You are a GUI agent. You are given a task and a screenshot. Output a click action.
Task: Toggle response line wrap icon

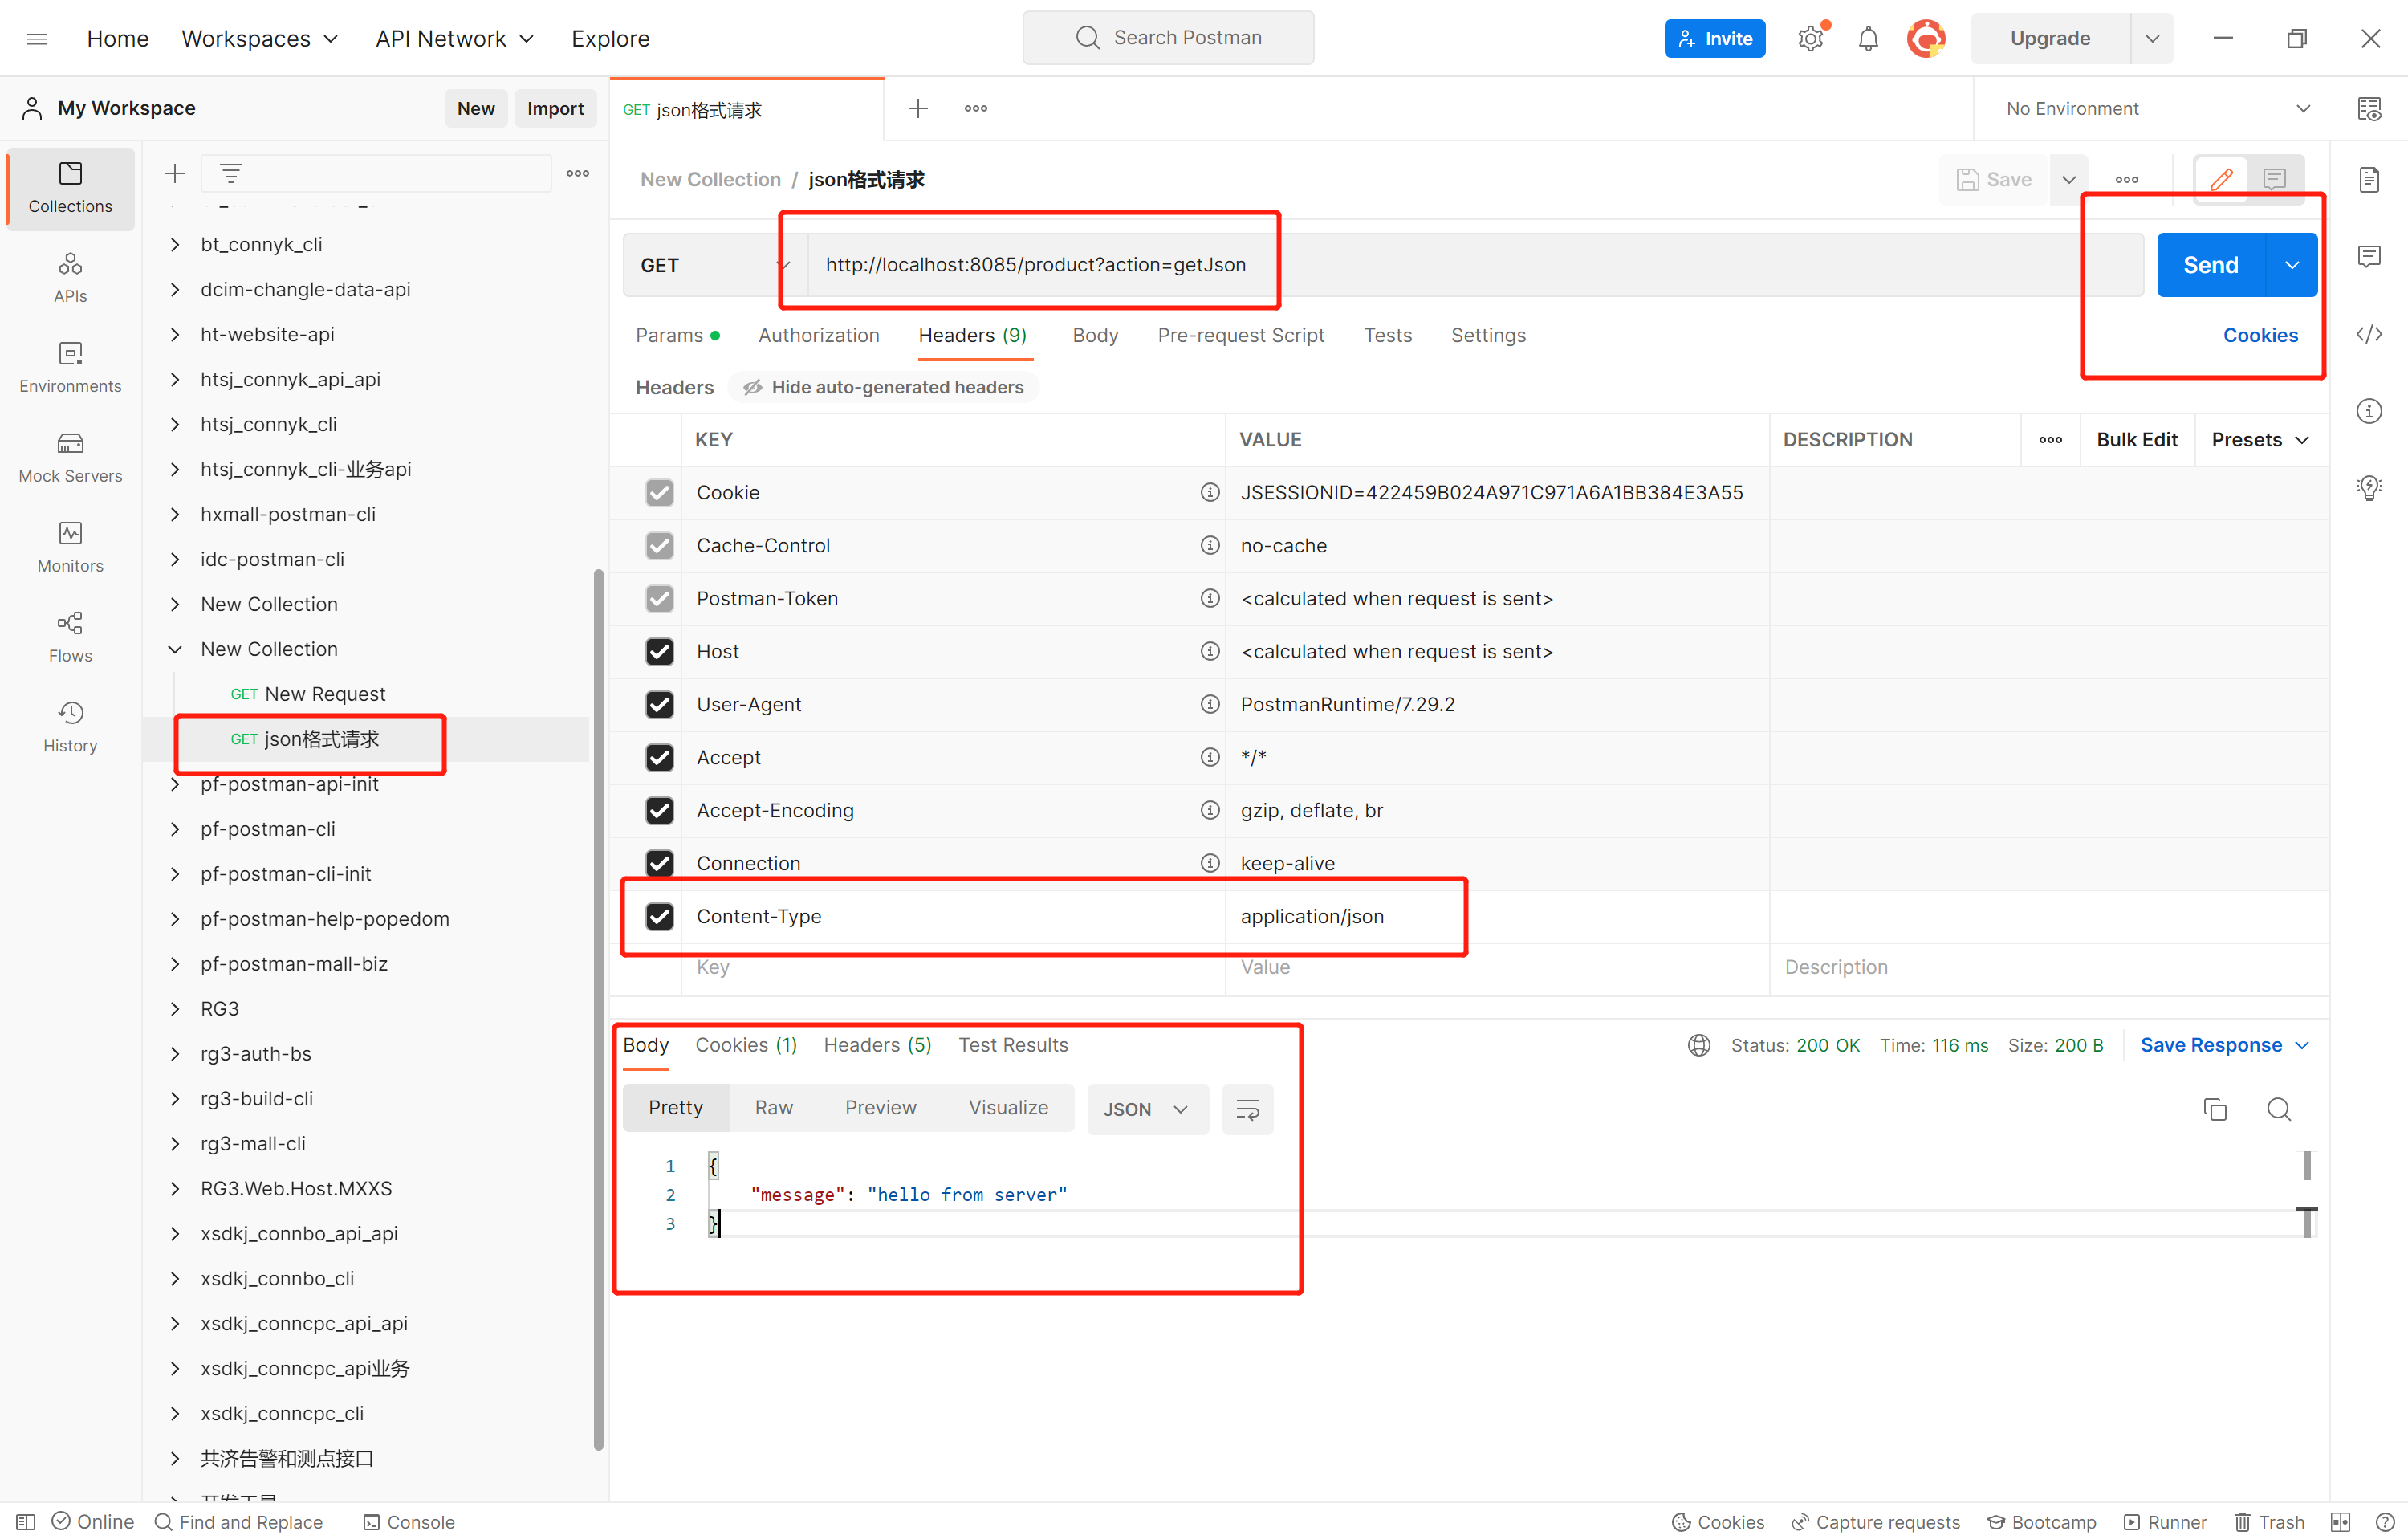pyautogui.click(x=1248, y=1109)
